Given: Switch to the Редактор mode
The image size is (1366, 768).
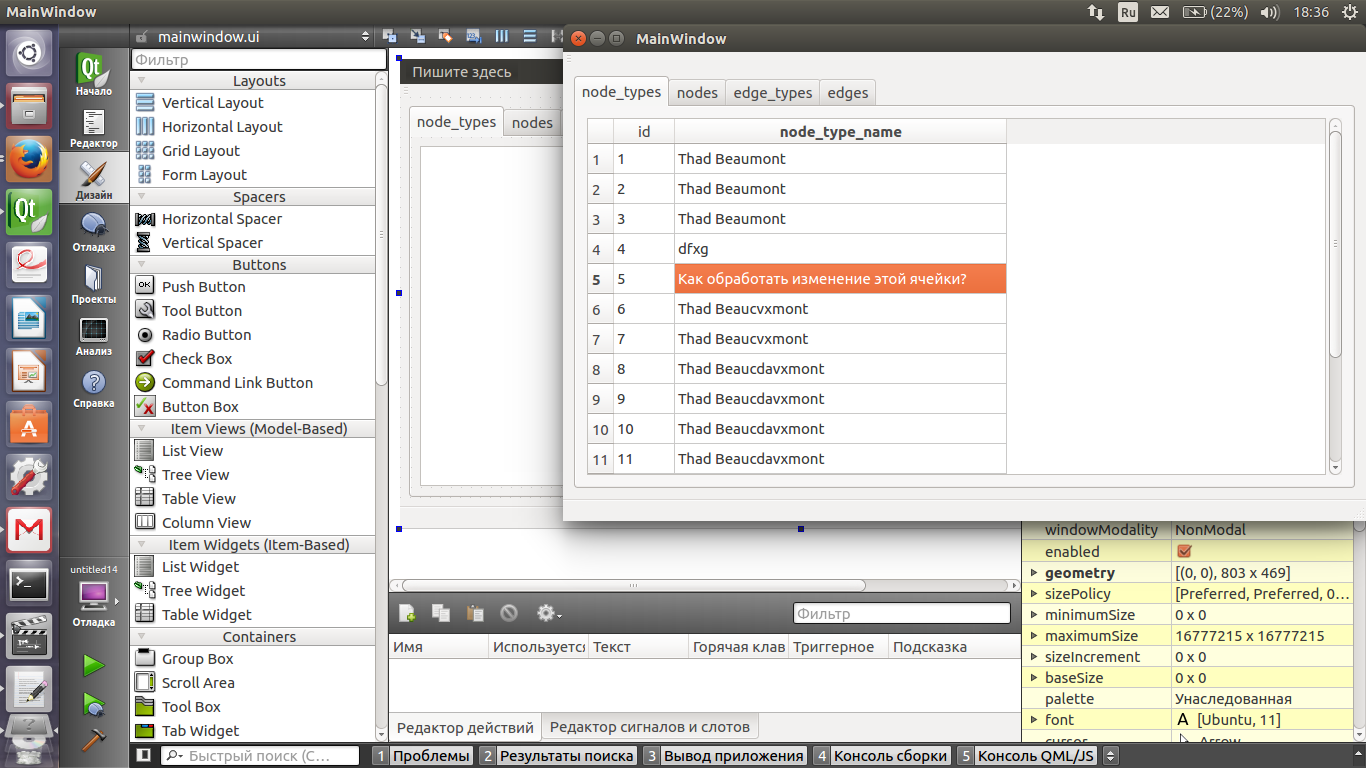Looking at the screenshot, I should tap(93, 128).
